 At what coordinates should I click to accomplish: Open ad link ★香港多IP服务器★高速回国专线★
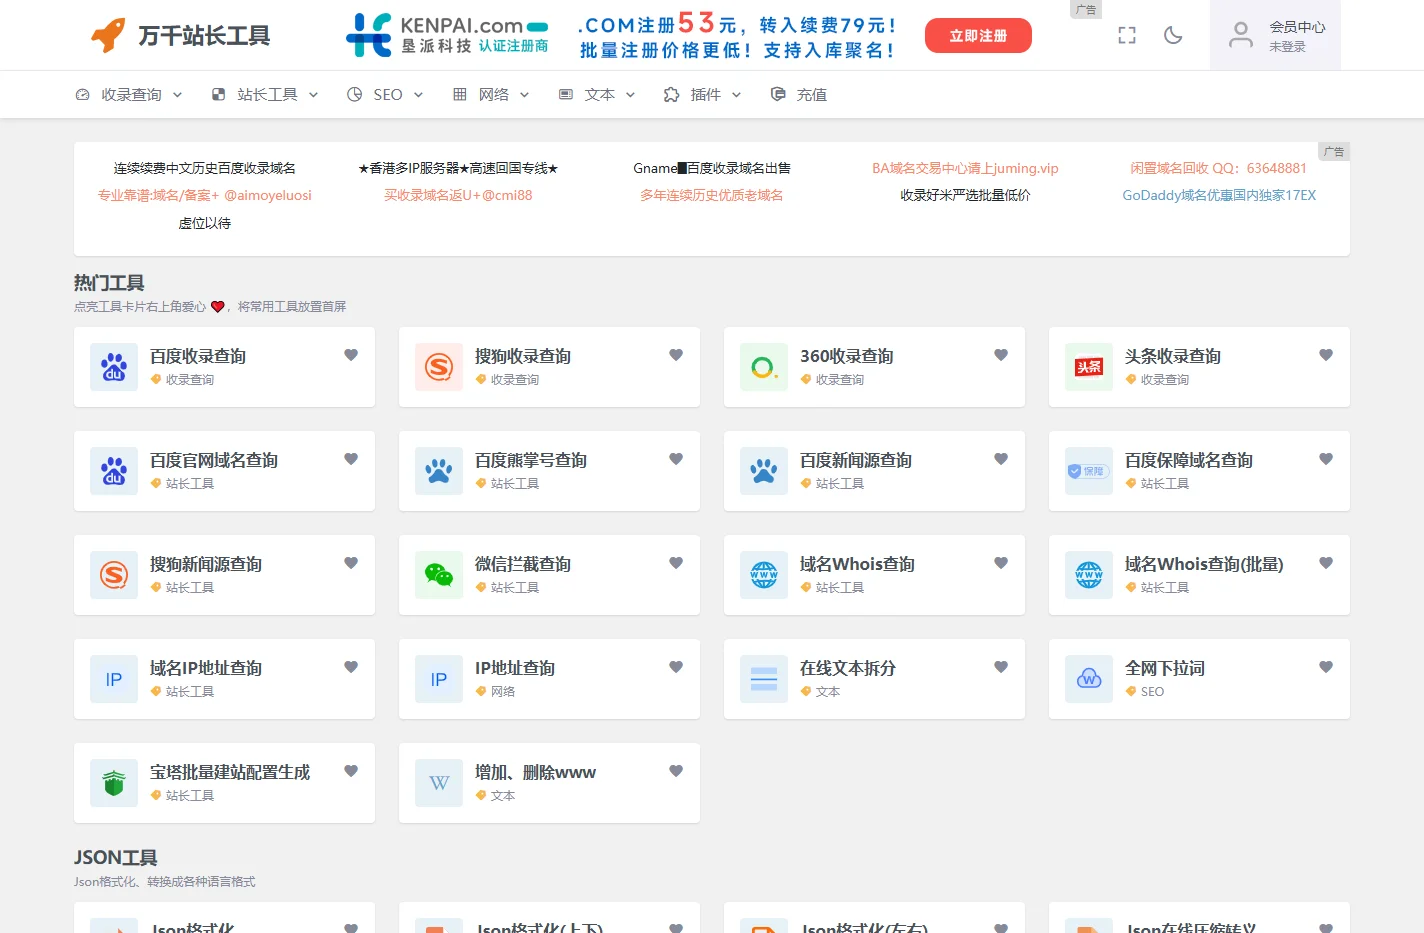pos(458,168)
